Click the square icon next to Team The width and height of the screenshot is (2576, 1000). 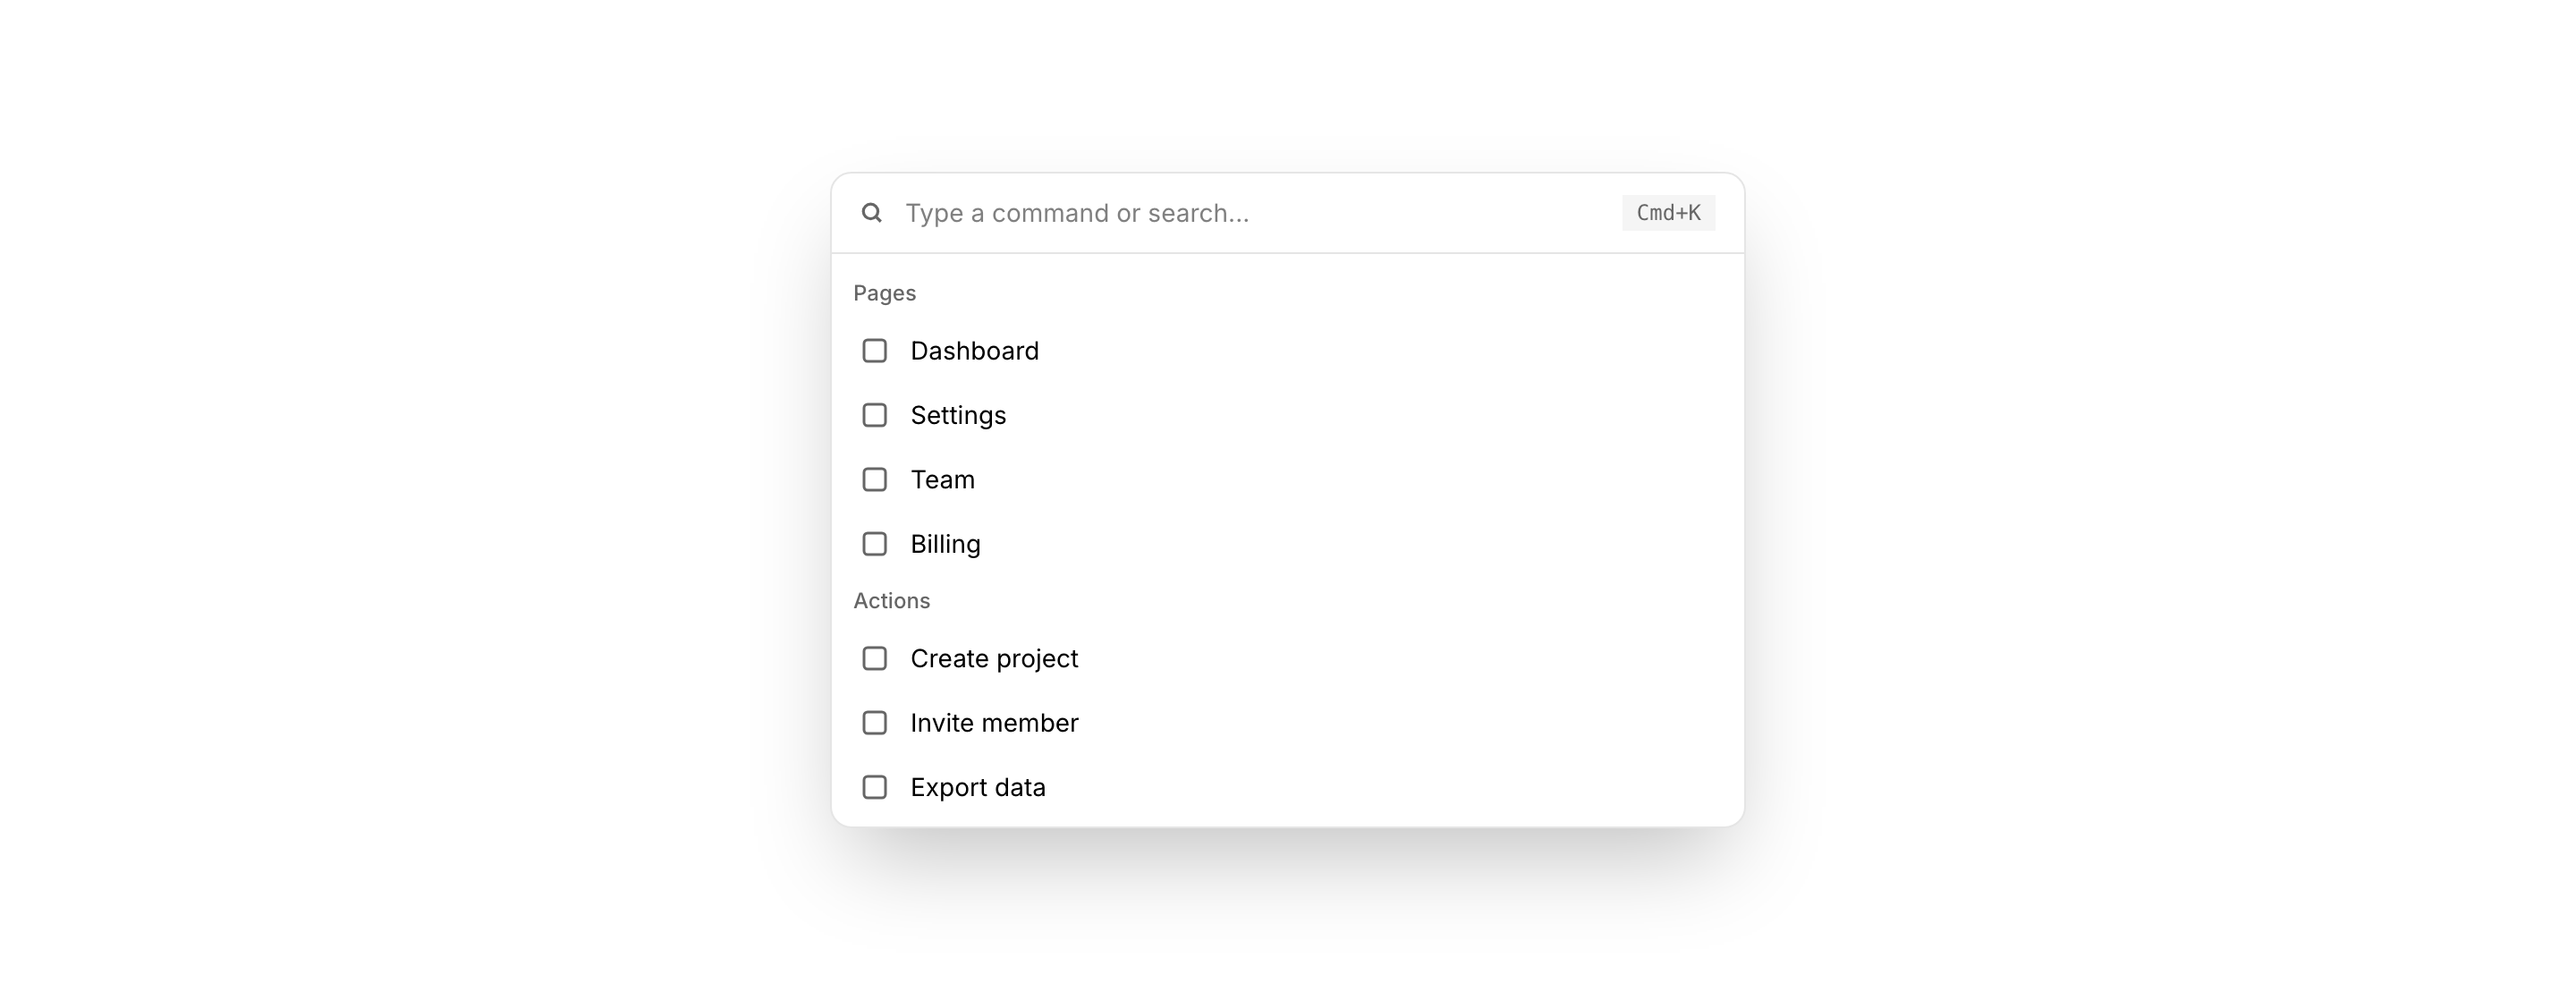point(875,480)
